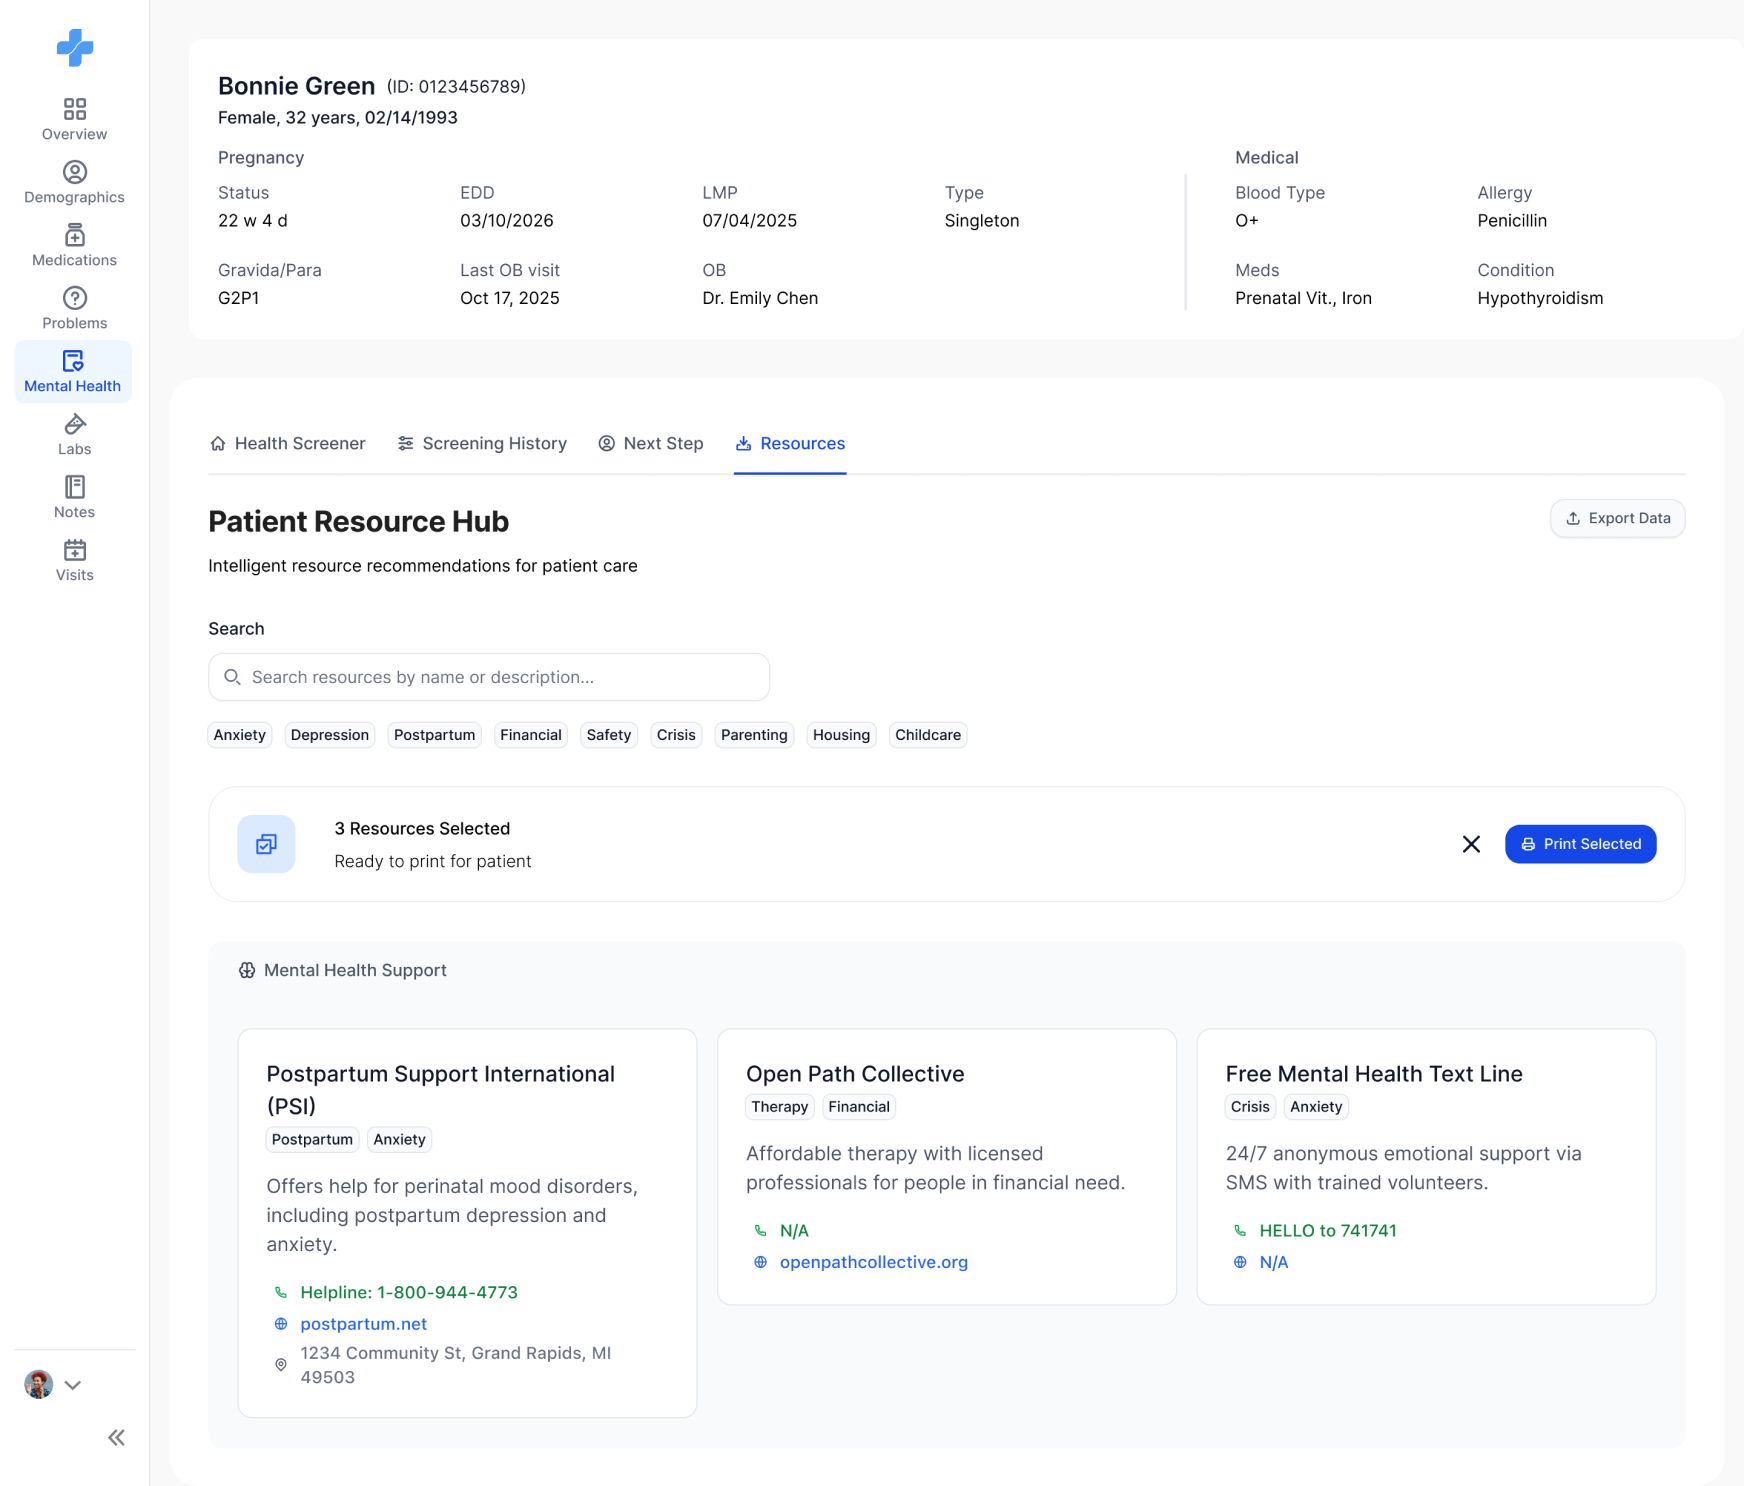Go to Demographics in sidebar
The image size is (1744, 1486).
[74, 183]
